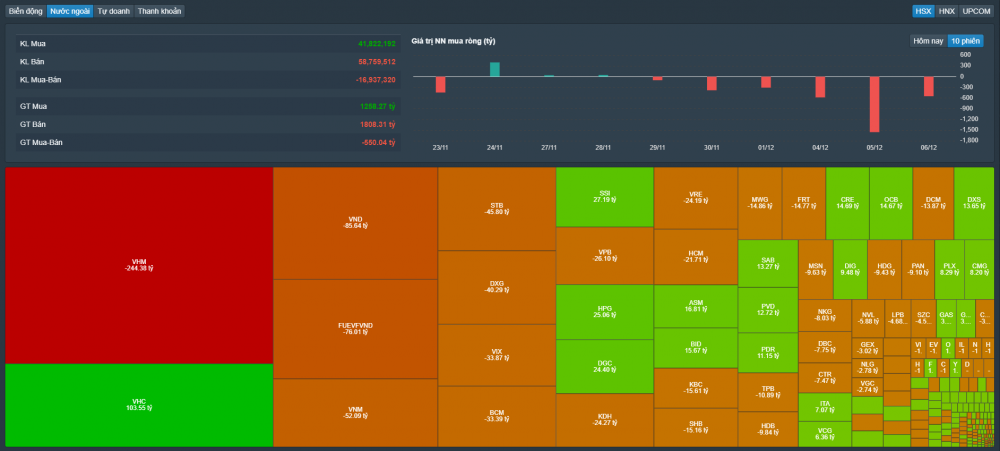The image size is (1000, 451).
Task: Click the DIG green tile
Action: (x=850, y=269)
